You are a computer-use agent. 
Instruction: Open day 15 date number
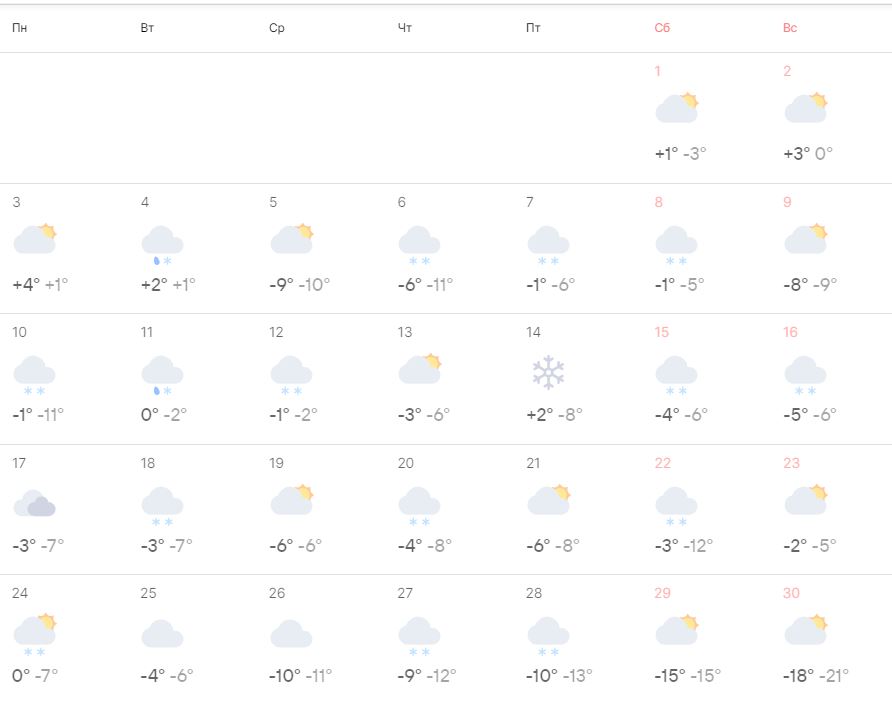click(661, 332)
